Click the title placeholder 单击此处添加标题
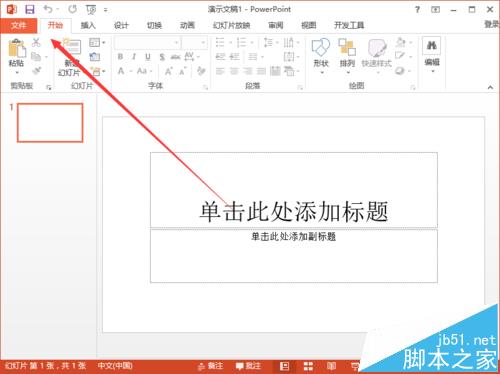The width and height of the screenshot is (500, 374). (294, 212)
